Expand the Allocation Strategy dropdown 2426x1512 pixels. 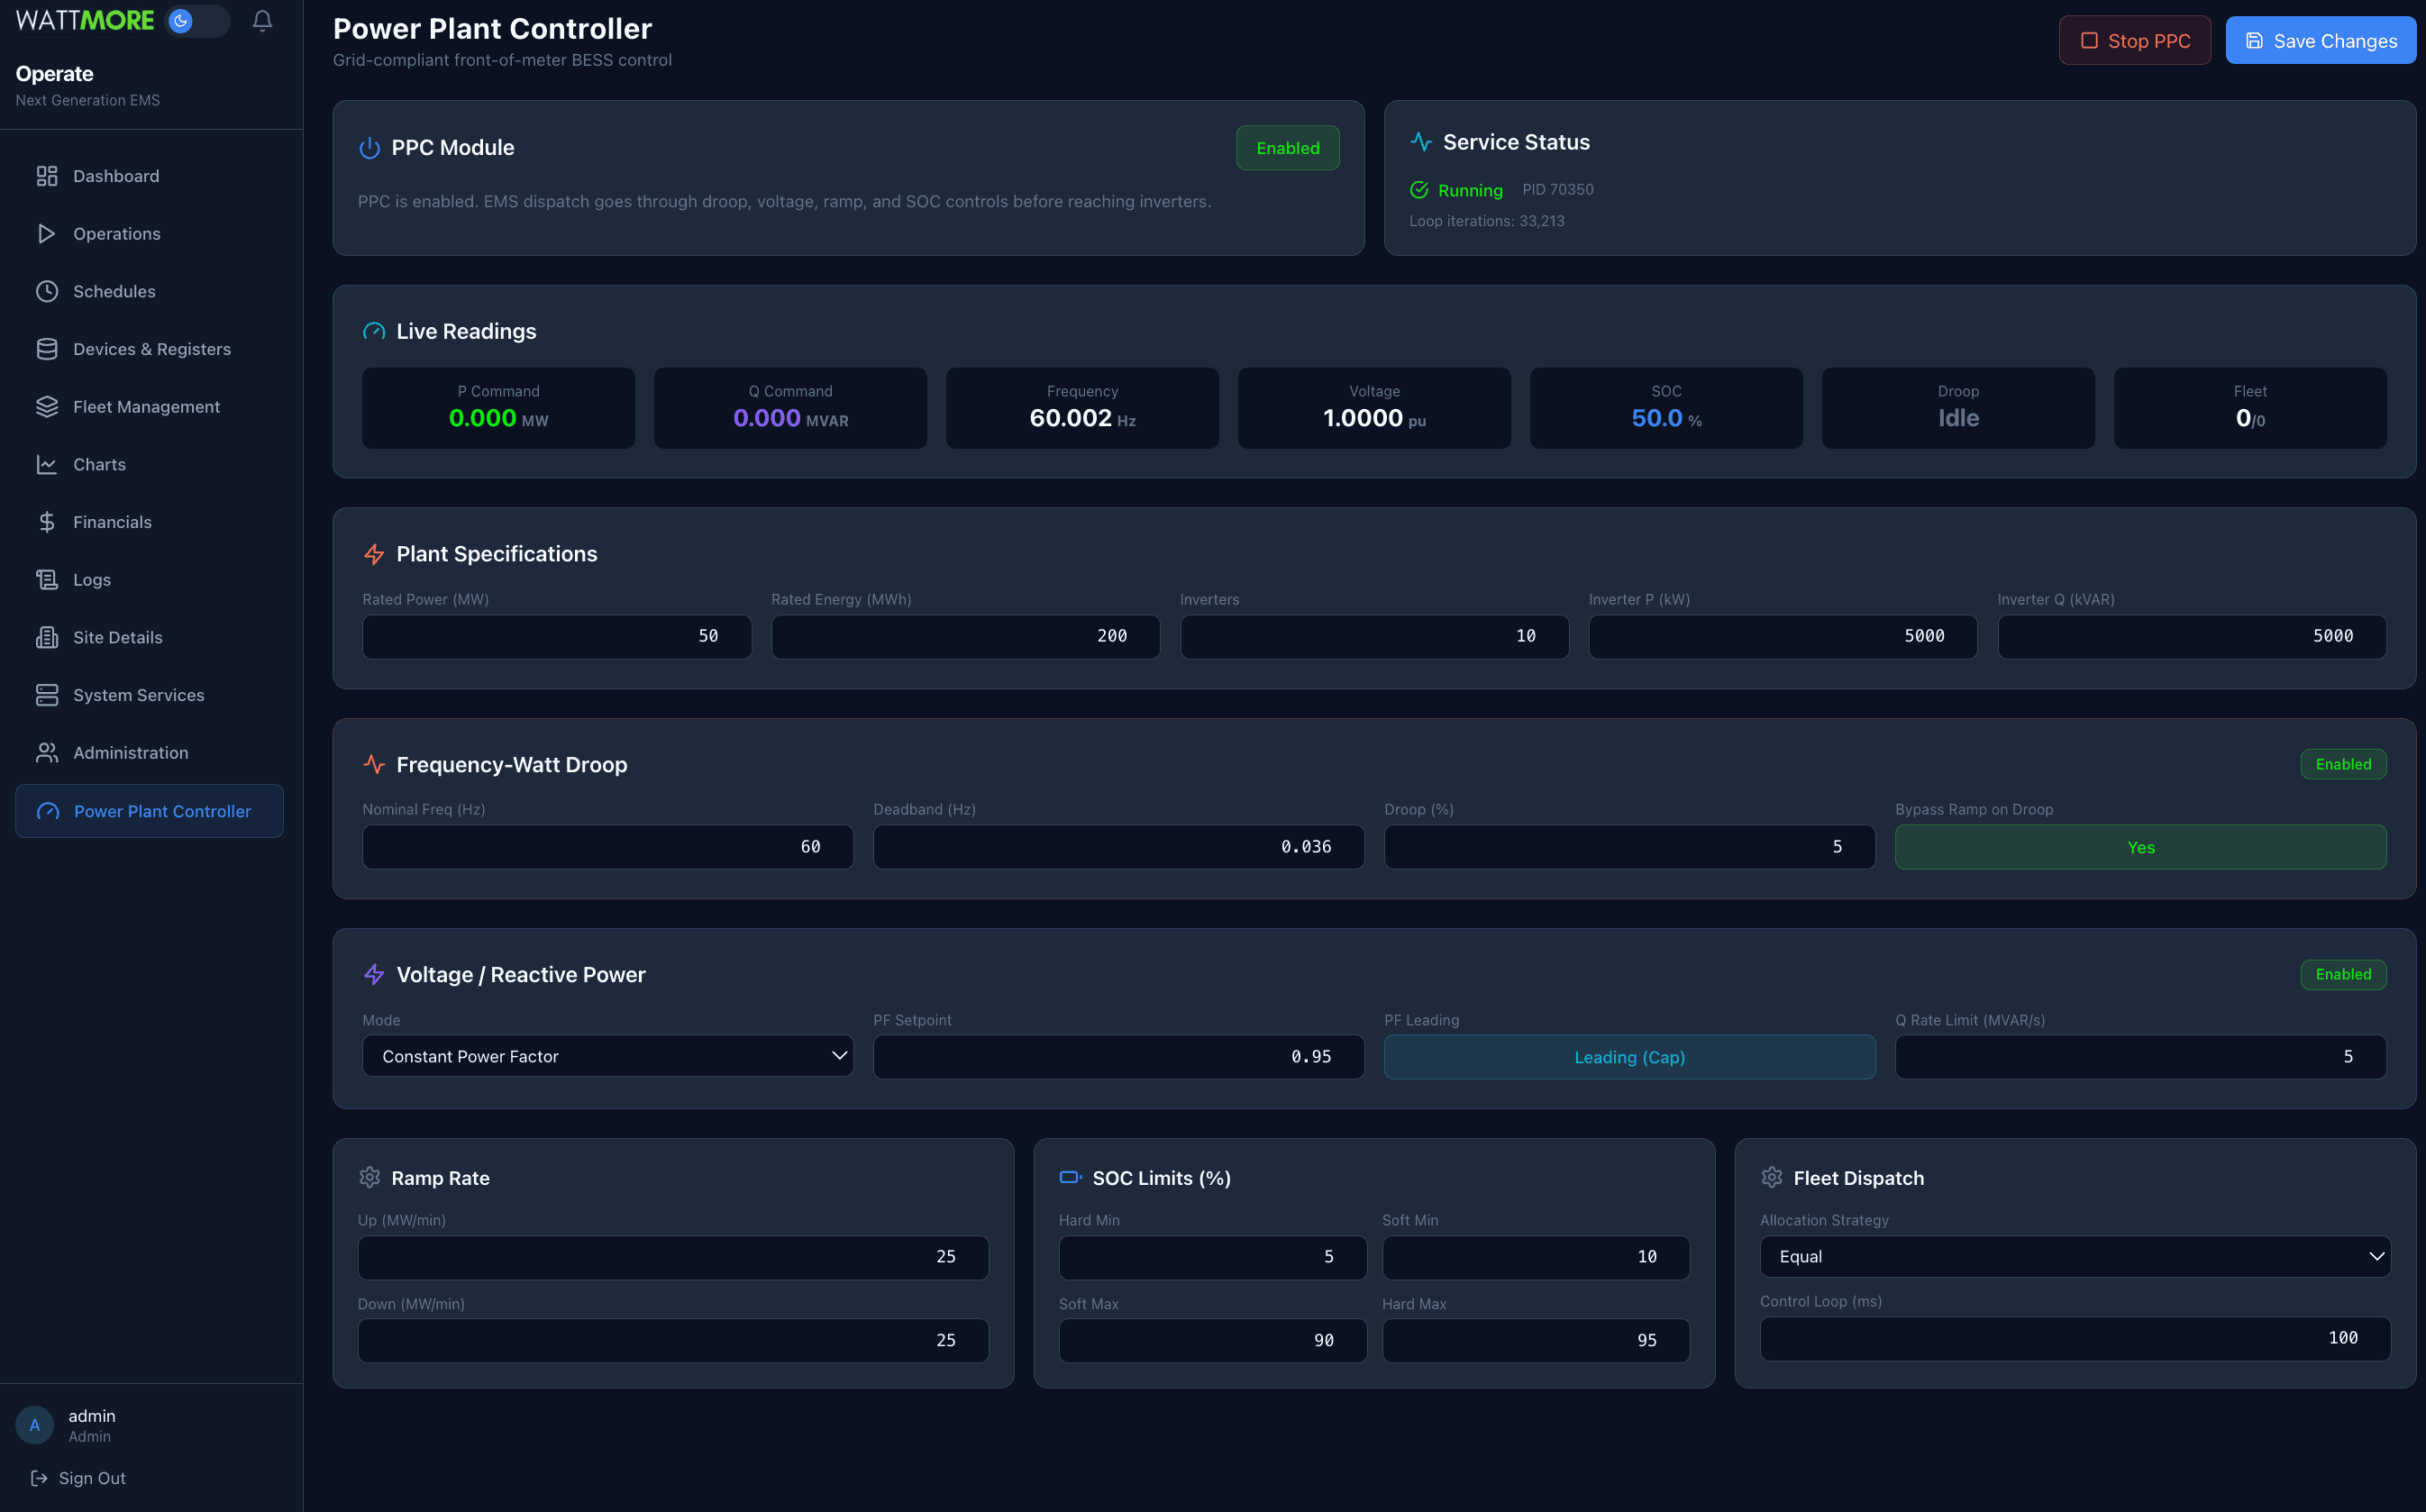[x=2074, y=1257]
